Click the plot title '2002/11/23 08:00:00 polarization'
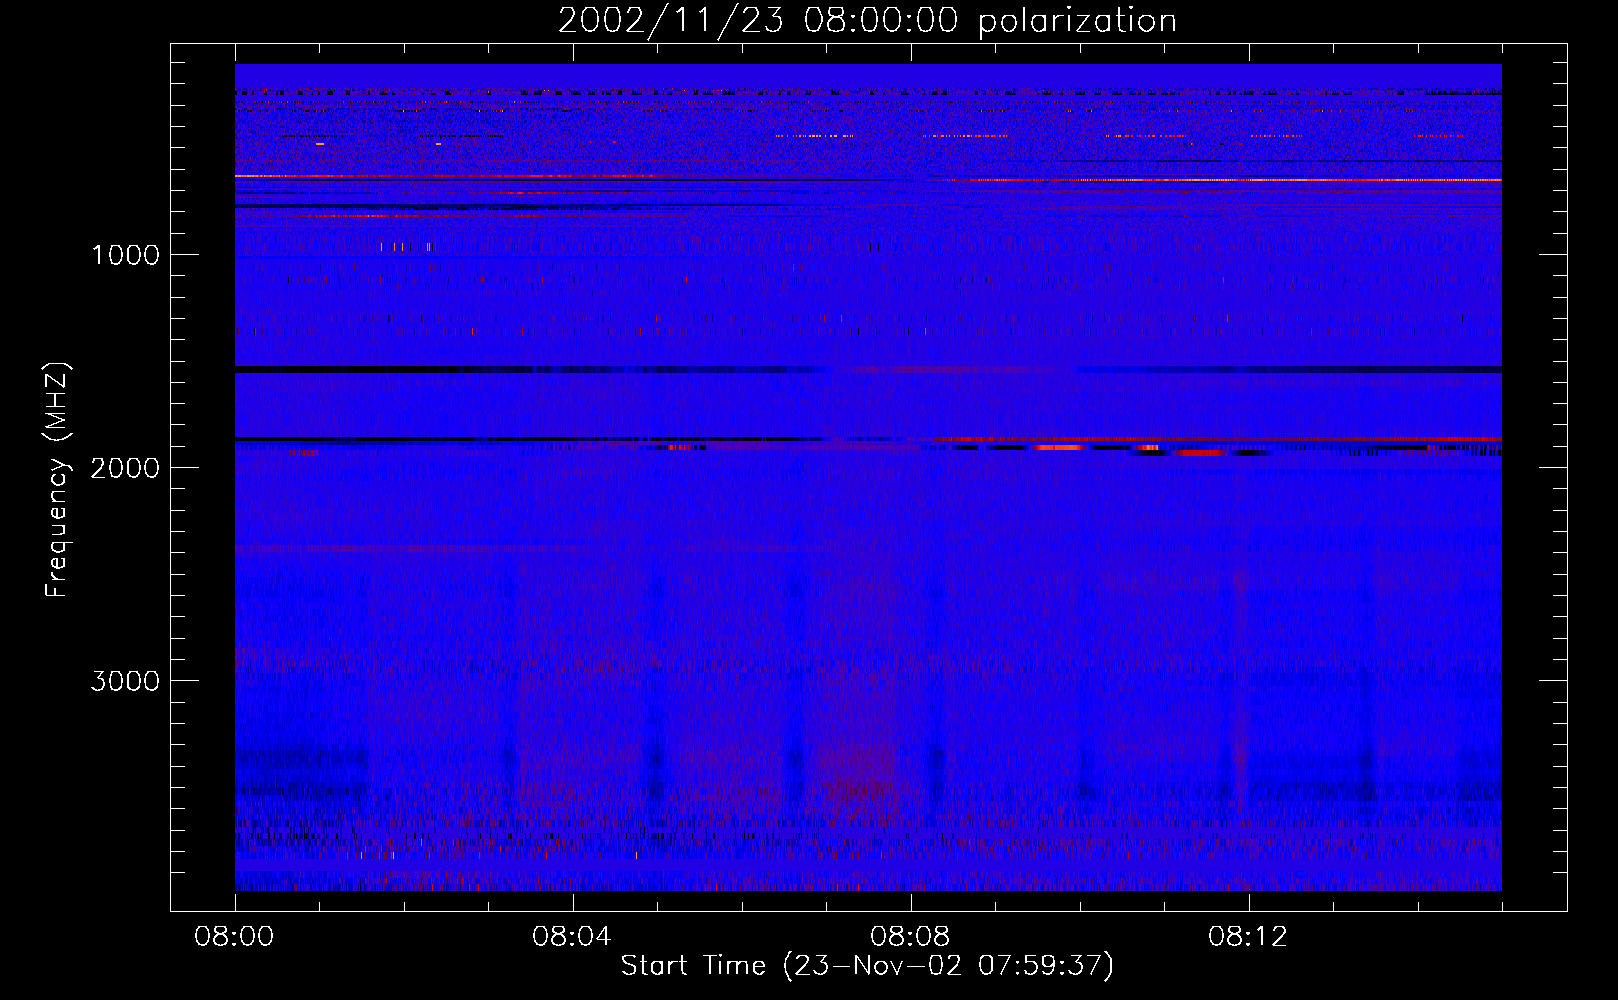Image resolution: width=1618 pixels, height=1000 pixels. pyautogui.click(x=867, y=21)
